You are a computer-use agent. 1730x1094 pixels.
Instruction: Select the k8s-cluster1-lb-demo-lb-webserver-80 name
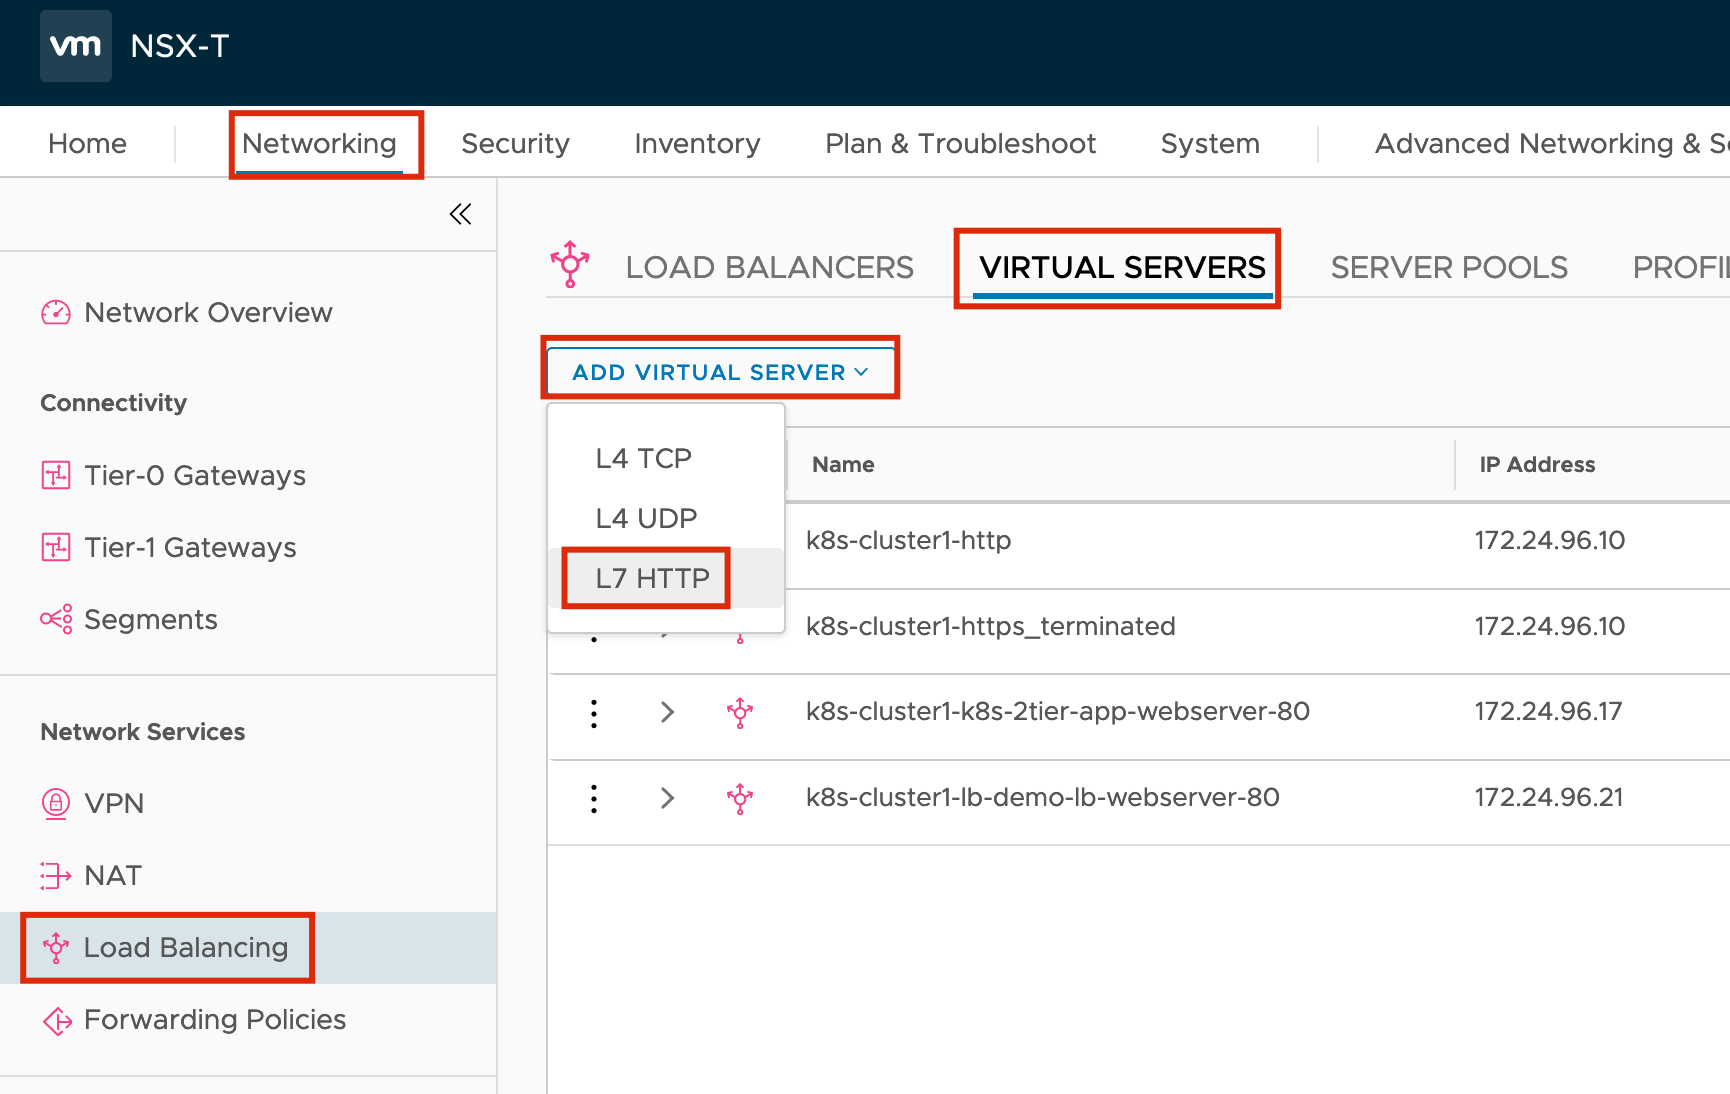(1043, 797)
